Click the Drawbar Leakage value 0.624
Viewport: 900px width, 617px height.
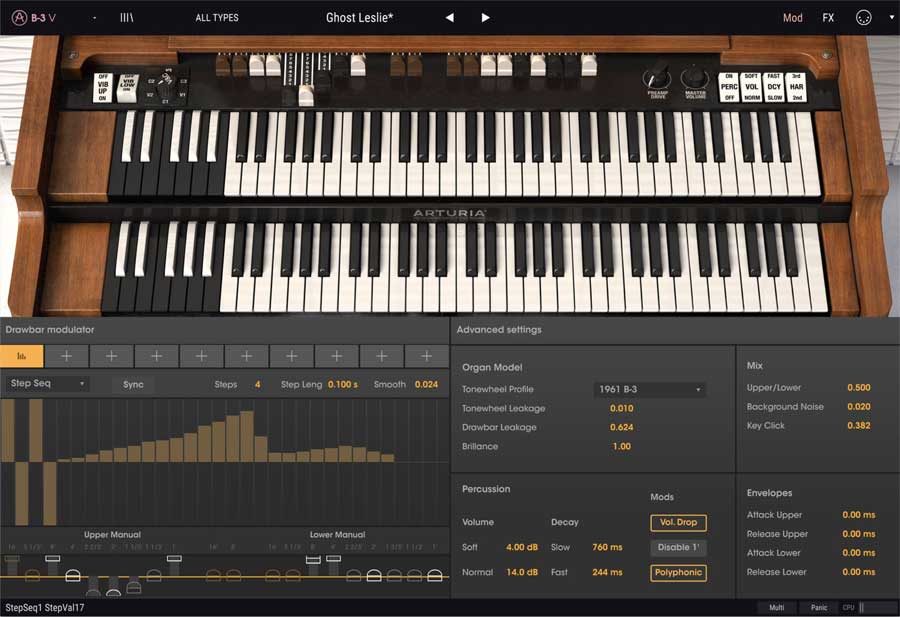coord(622,428)
